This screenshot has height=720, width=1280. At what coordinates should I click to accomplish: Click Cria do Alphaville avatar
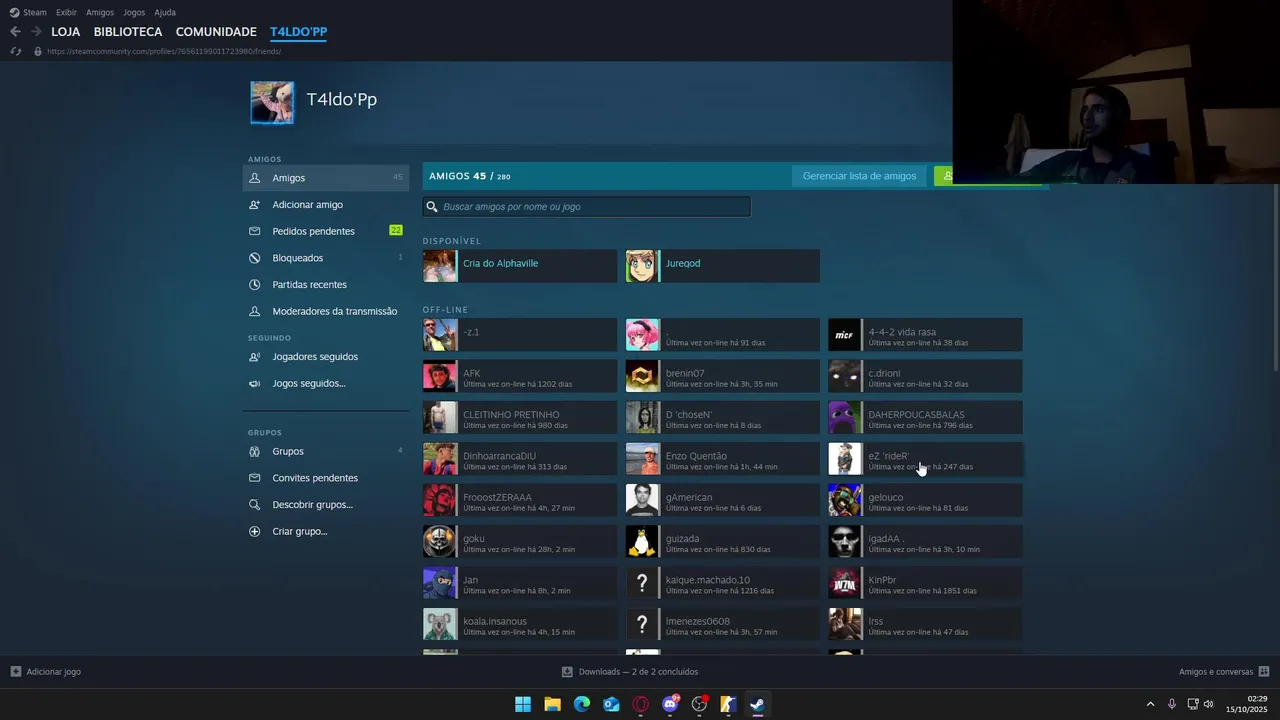click(440, 266)
